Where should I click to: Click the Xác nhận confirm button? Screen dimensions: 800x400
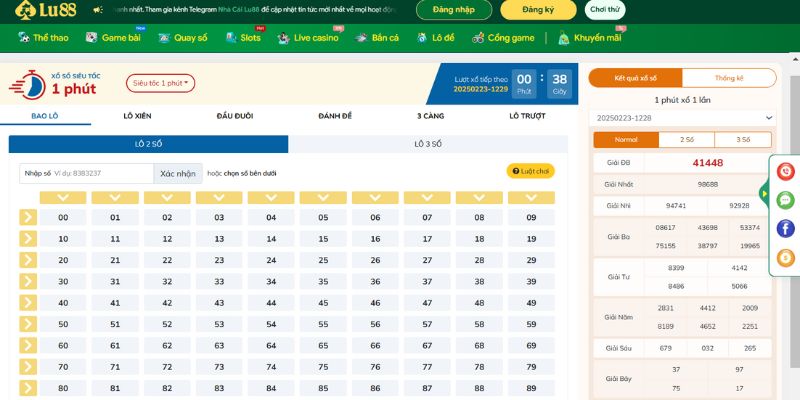tap(177, 173)
